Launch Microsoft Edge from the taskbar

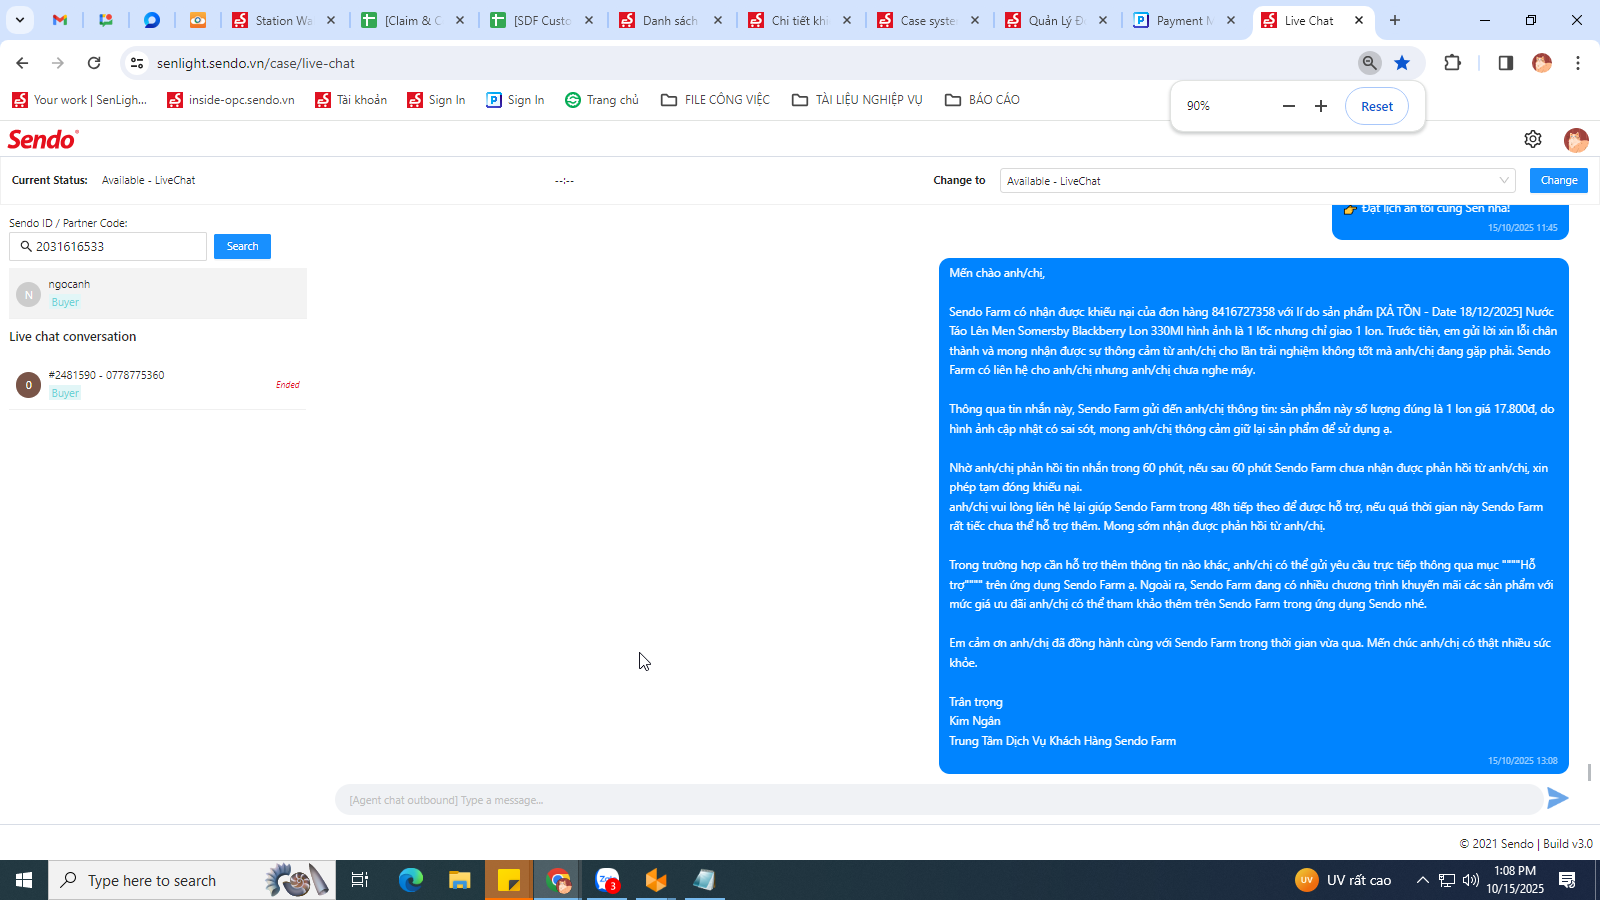coord(411,880)
